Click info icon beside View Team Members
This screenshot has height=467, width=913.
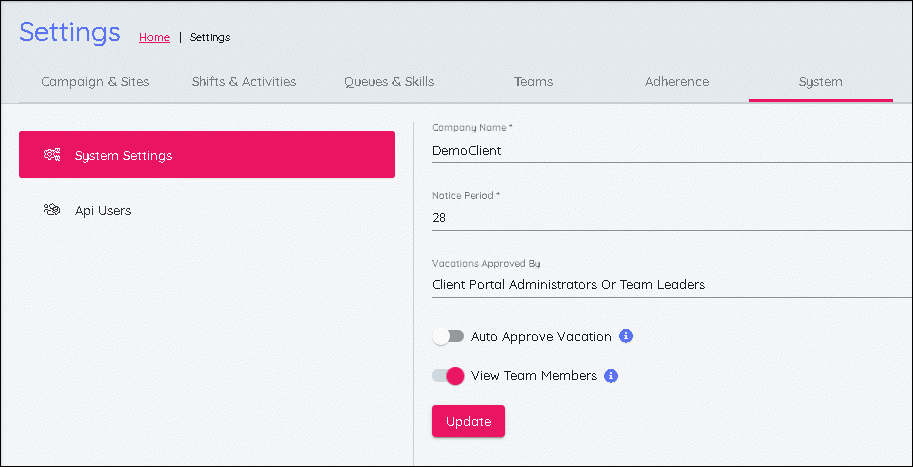pos(611,376)
